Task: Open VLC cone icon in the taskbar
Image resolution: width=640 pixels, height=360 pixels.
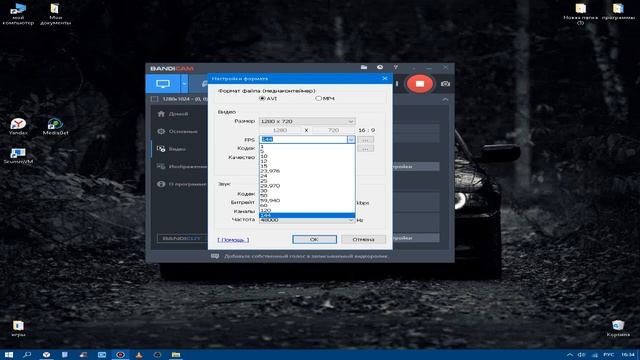Action: (x=139, y=355)
